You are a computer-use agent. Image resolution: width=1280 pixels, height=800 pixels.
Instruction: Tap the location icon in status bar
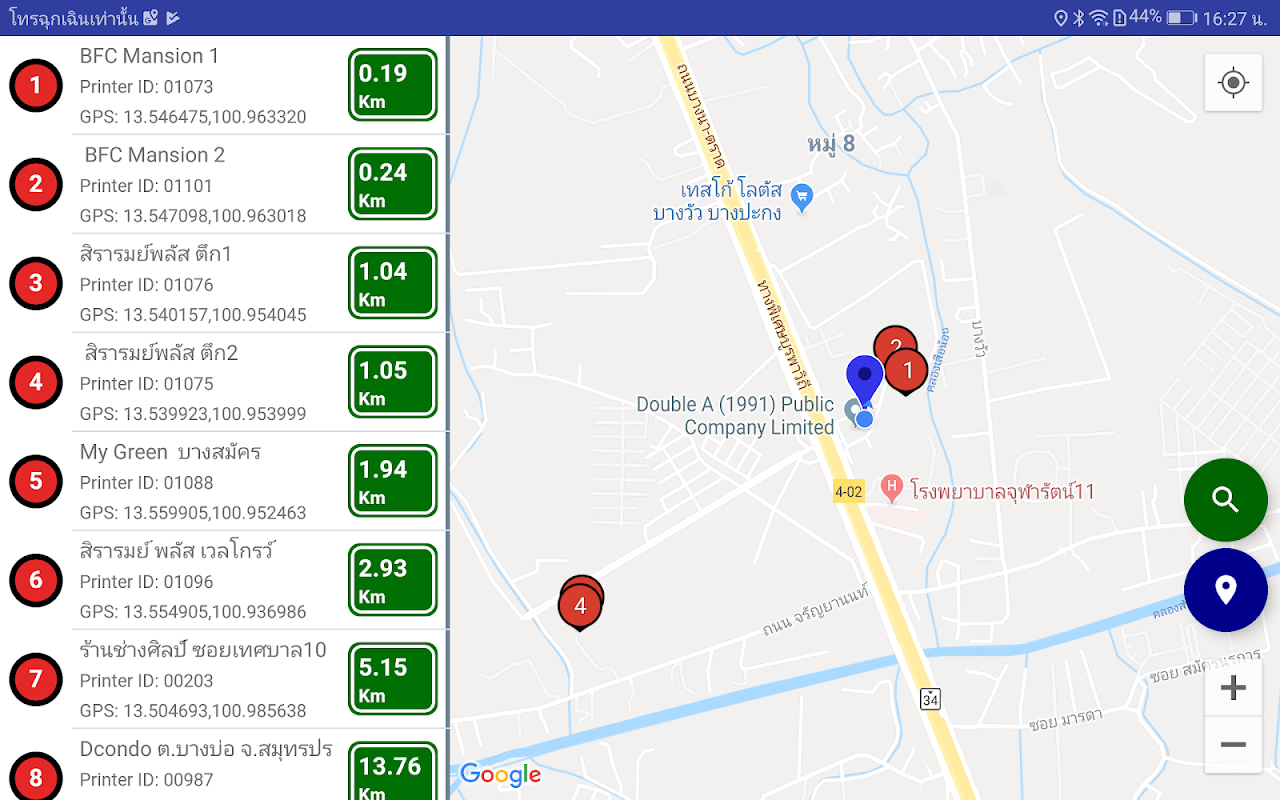[x=1061, y=18]
